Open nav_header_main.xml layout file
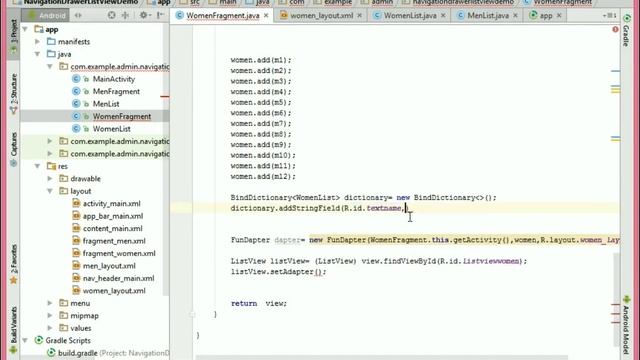This screenshot has width=640, height=360. click(x=118, y=278)
